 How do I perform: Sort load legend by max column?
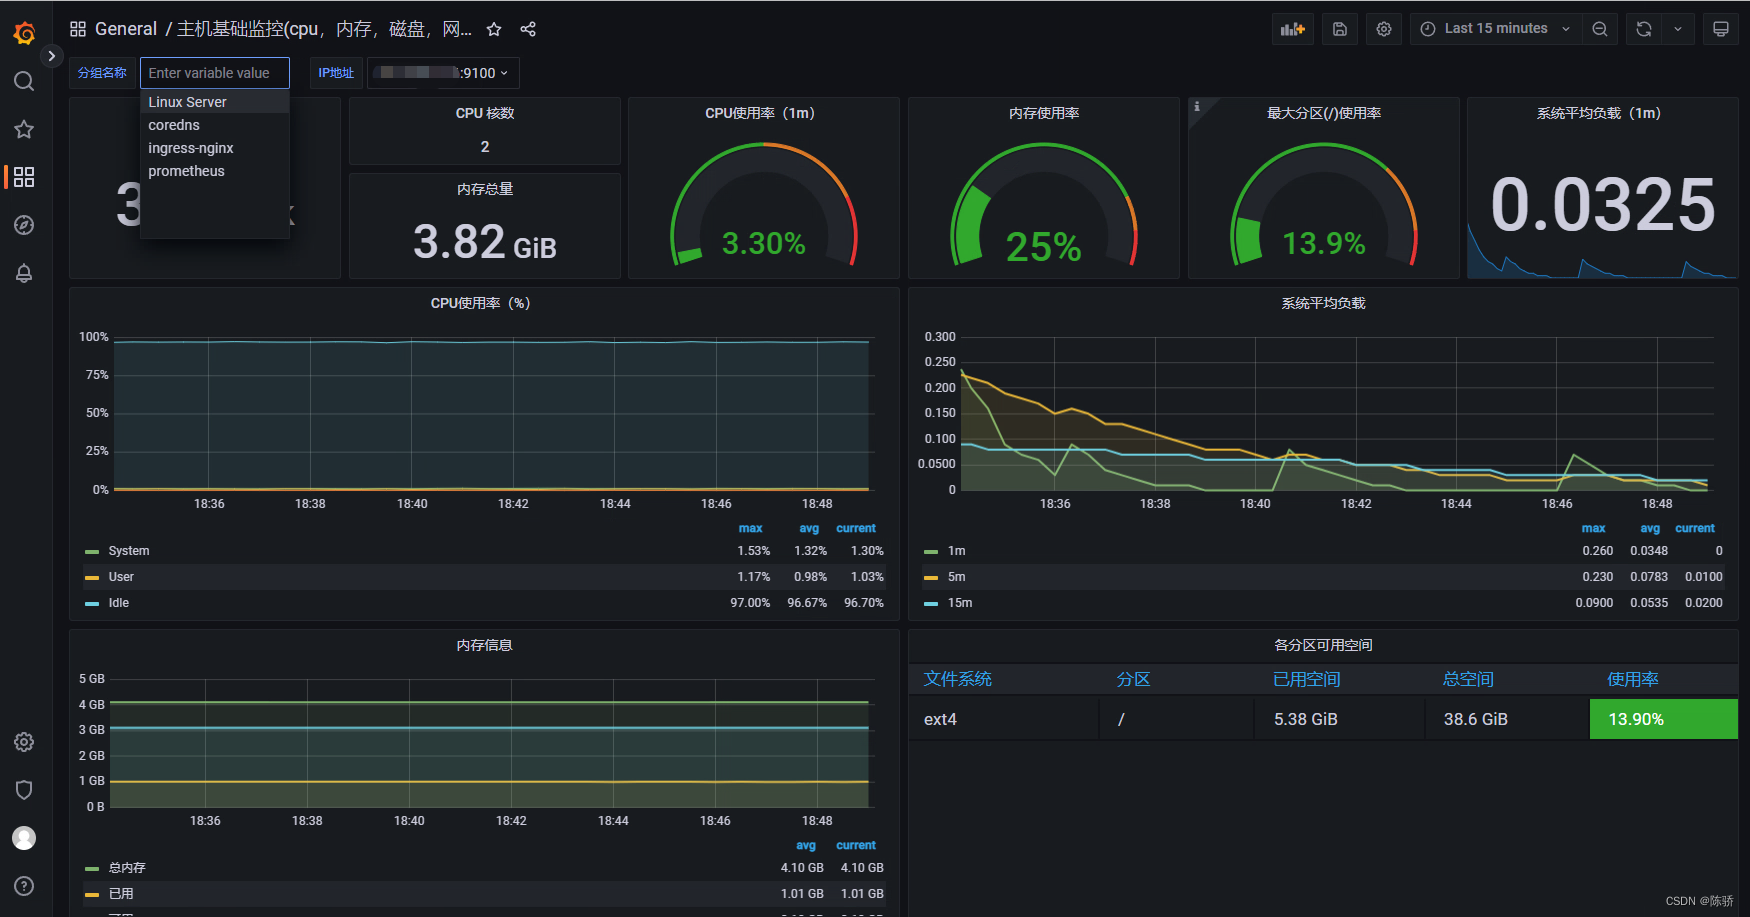click(x=1594, y=528)
